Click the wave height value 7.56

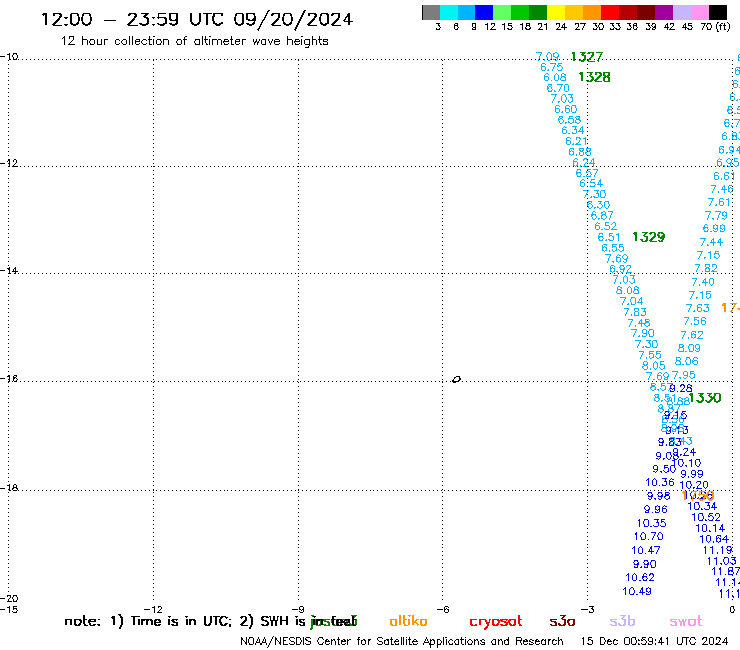[695, 321]
